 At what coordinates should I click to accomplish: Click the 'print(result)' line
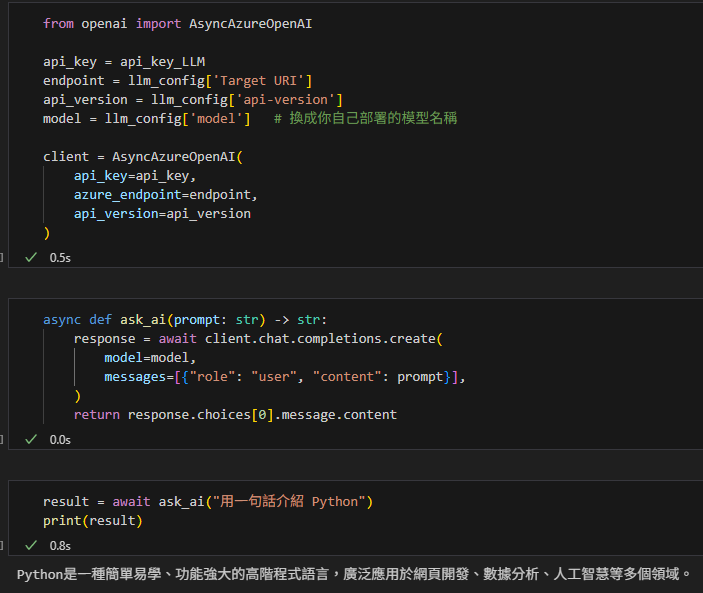tap(93, 520)
